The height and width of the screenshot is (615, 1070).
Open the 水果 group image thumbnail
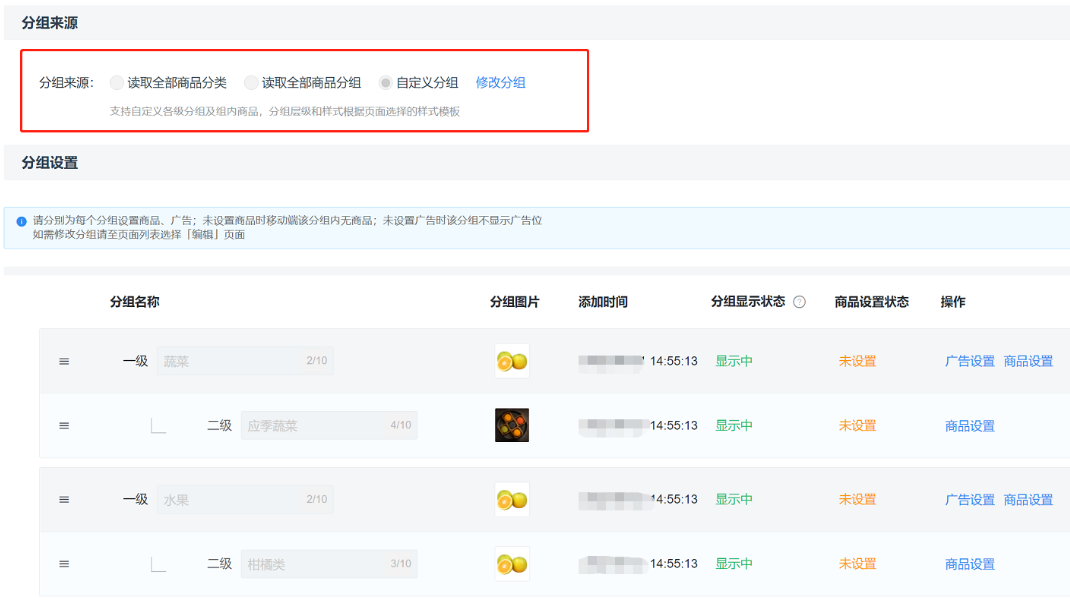click(x=512, y=499)
